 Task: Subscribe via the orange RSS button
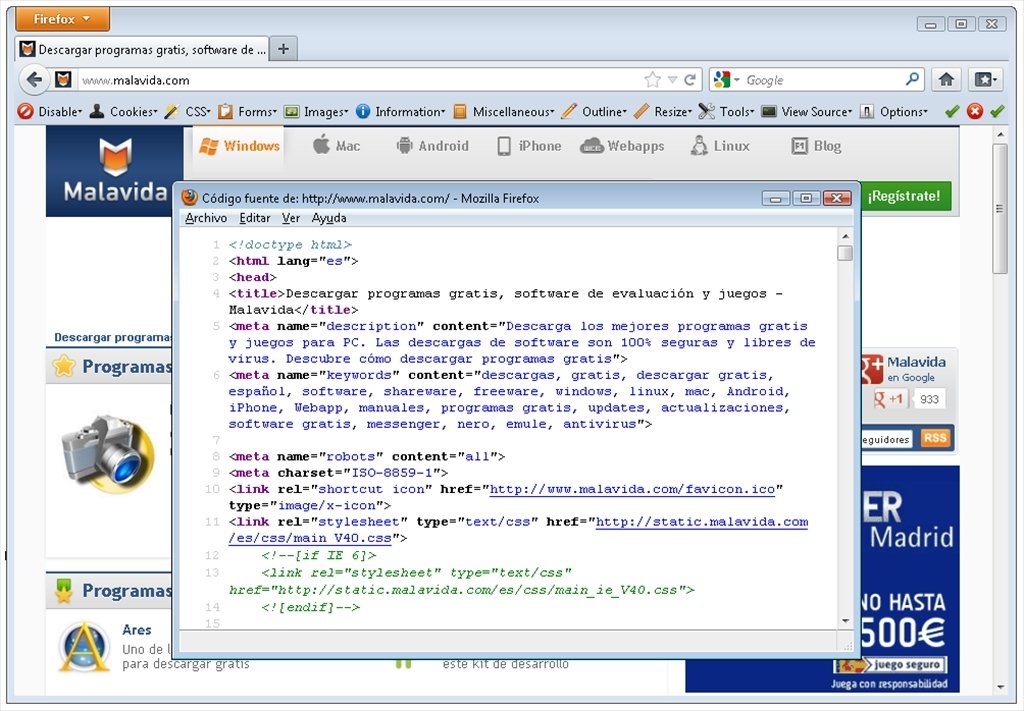tap(935, 438)
